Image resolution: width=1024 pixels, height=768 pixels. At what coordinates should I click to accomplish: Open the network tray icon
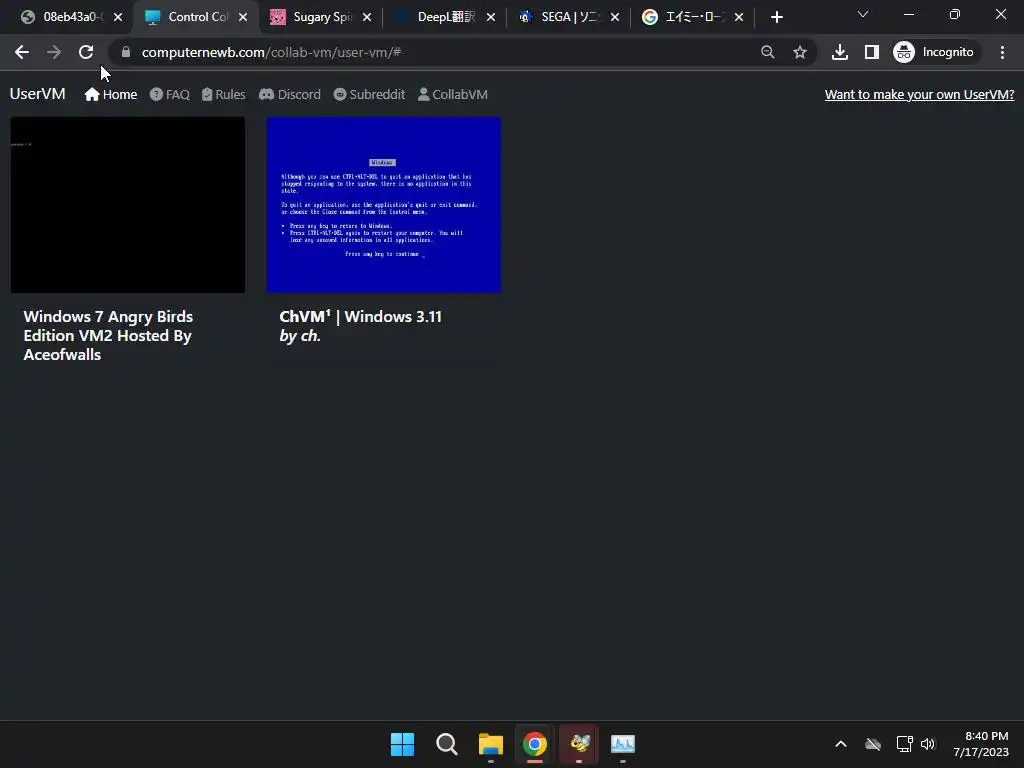pyautogui.click(x=904, y=744)
